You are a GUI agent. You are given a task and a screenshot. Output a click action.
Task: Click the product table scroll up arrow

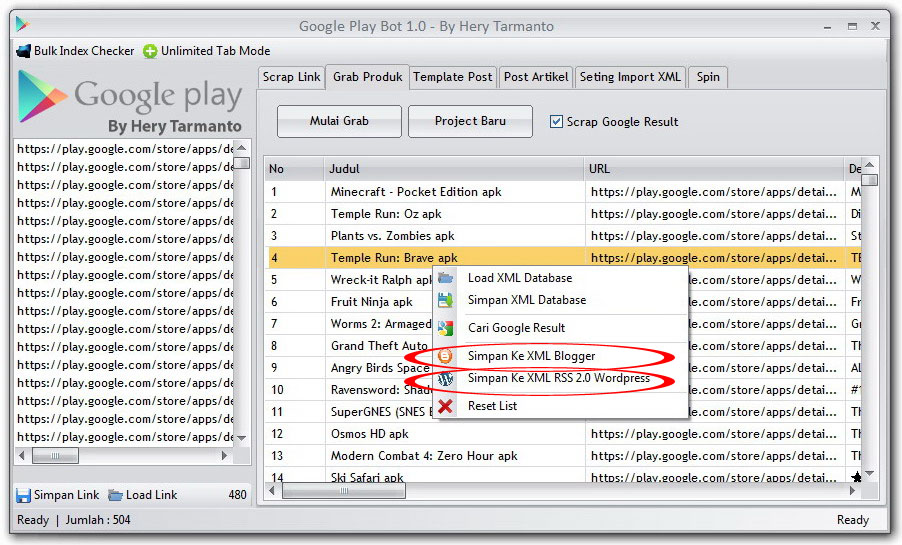tap(870, 165)
